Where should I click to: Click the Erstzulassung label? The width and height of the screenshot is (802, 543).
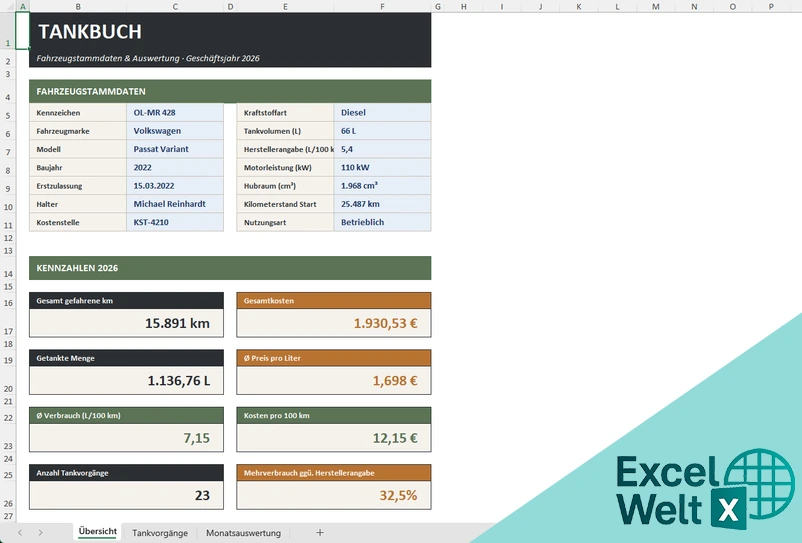coord(59,186)
